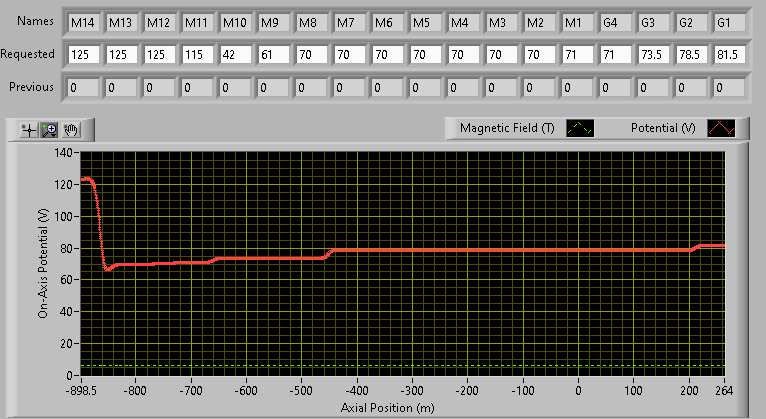The height and width of the screenshot is (419, 766).
Task: Click the Potential (V) legend label
Action: (663, 128)
